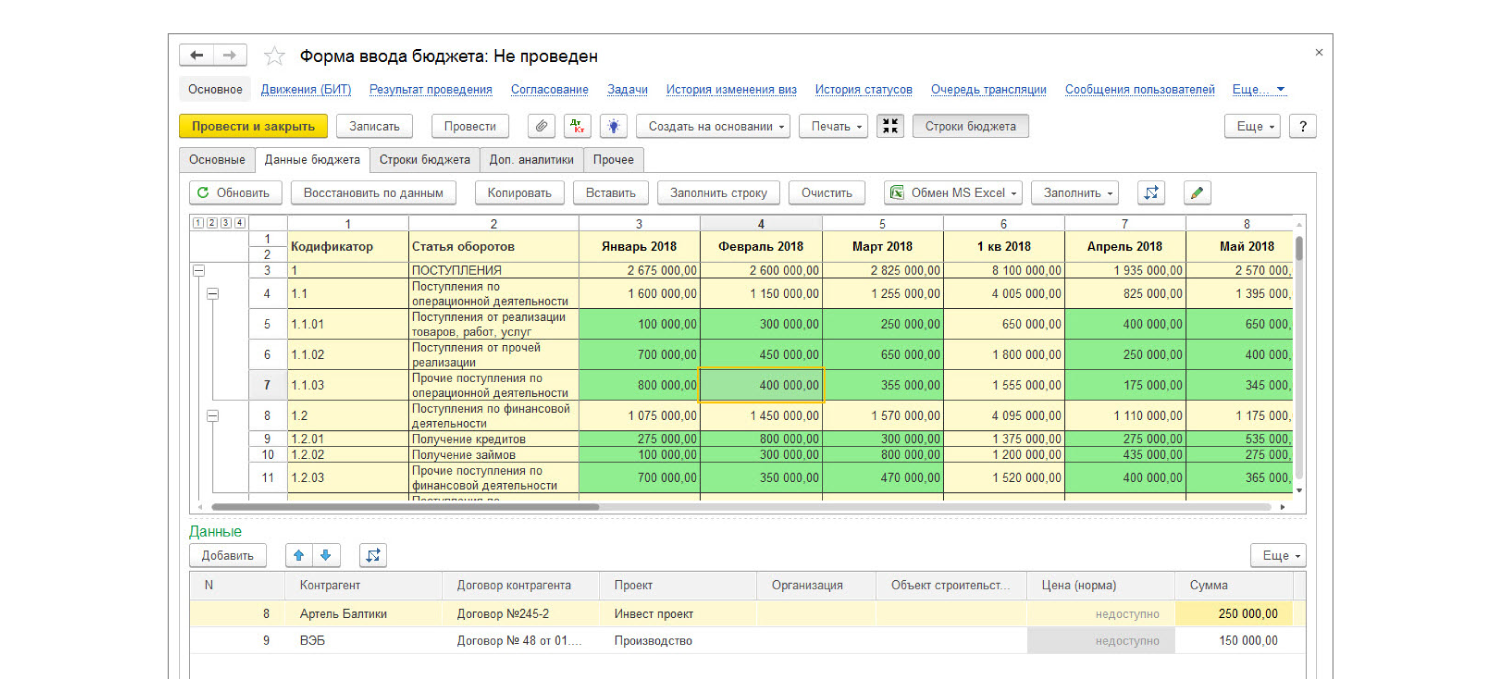
Task: Open the Обмен MS Excel dropdown
Action: click(x=954, y=193)
